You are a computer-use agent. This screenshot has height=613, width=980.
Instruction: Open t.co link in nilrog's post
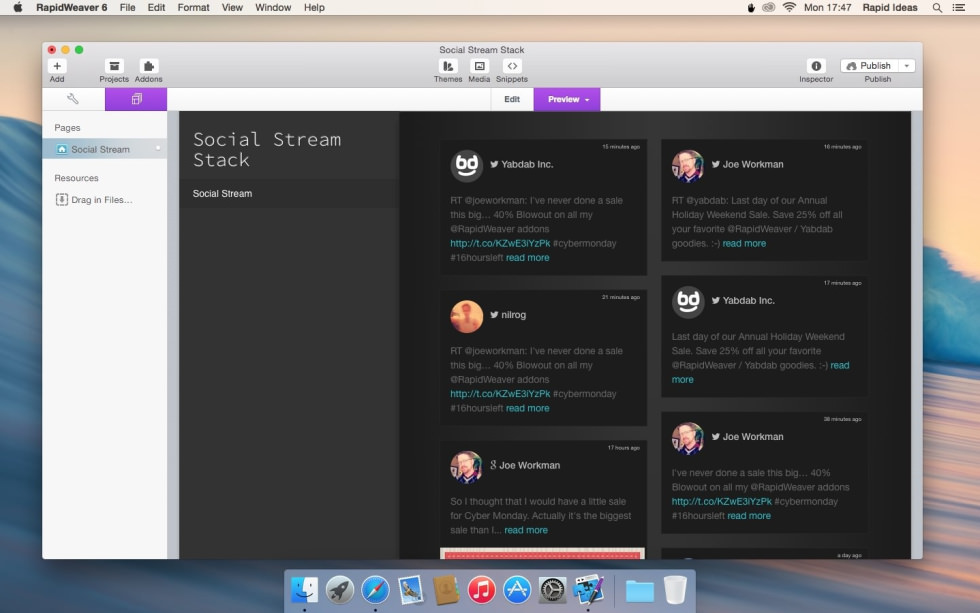click(500, 394)
